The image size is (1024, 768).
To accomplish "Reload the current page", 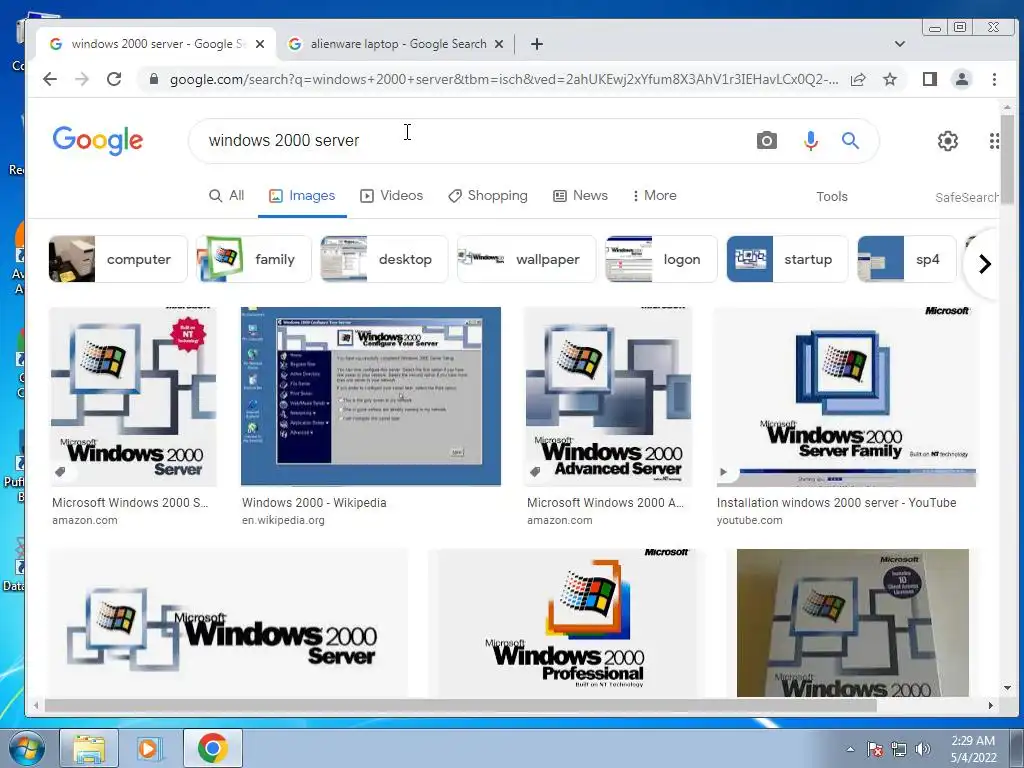I will point(114,80).
